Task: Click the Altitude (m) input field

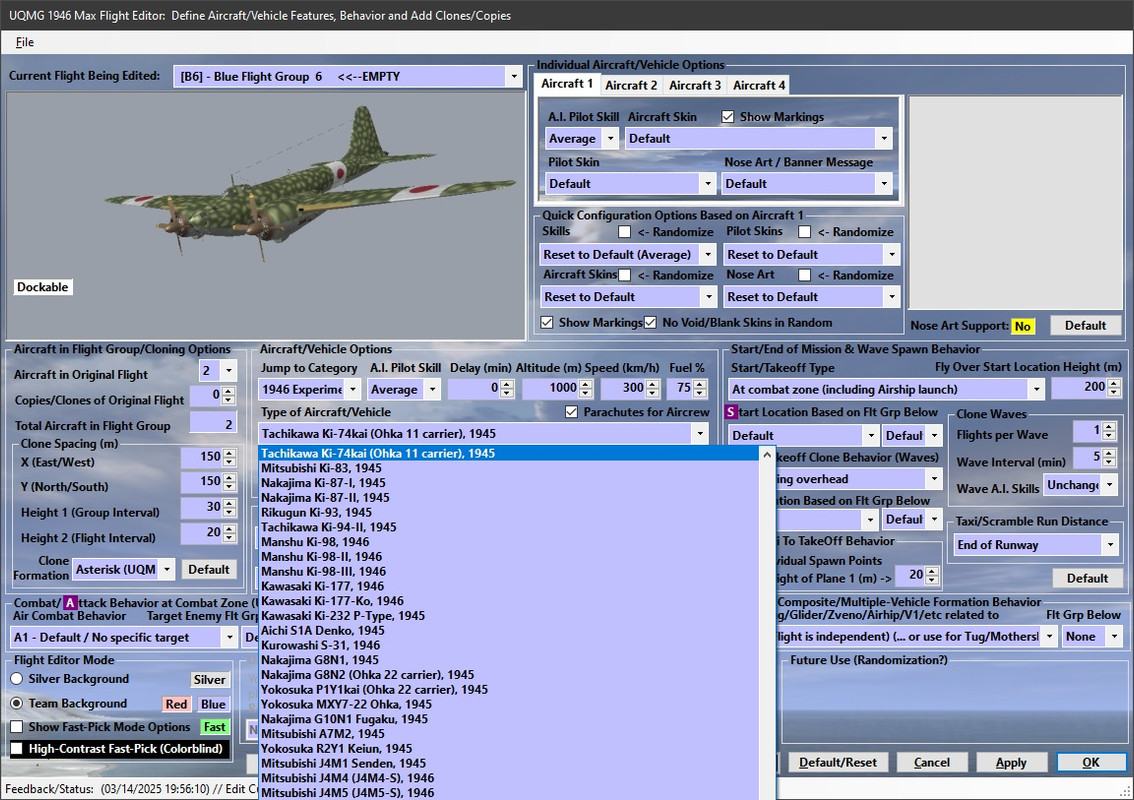Action: tap(550, 388)
